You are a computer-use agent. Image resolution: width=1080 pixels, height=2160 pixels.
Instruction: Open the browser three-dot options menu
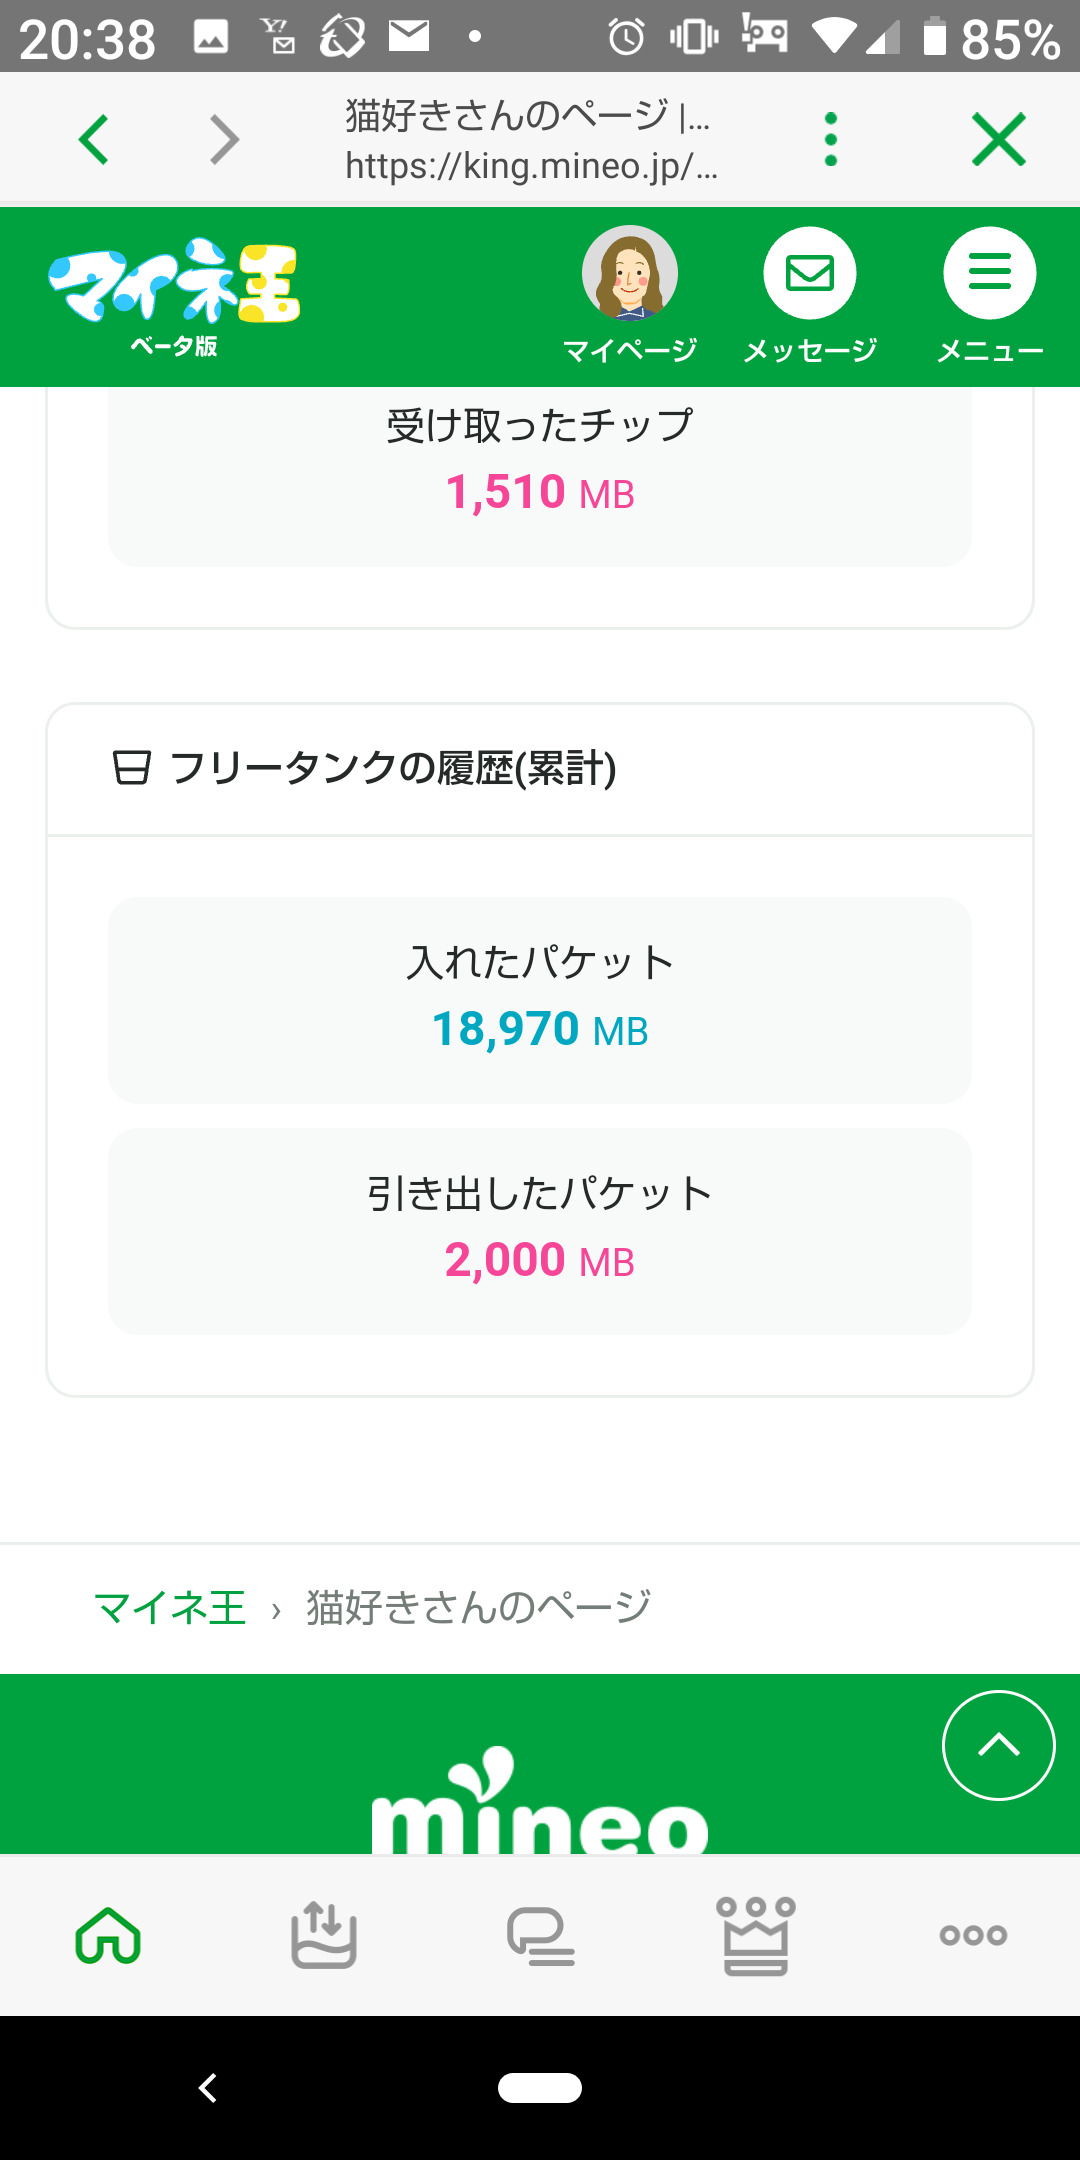click(830, 139)
